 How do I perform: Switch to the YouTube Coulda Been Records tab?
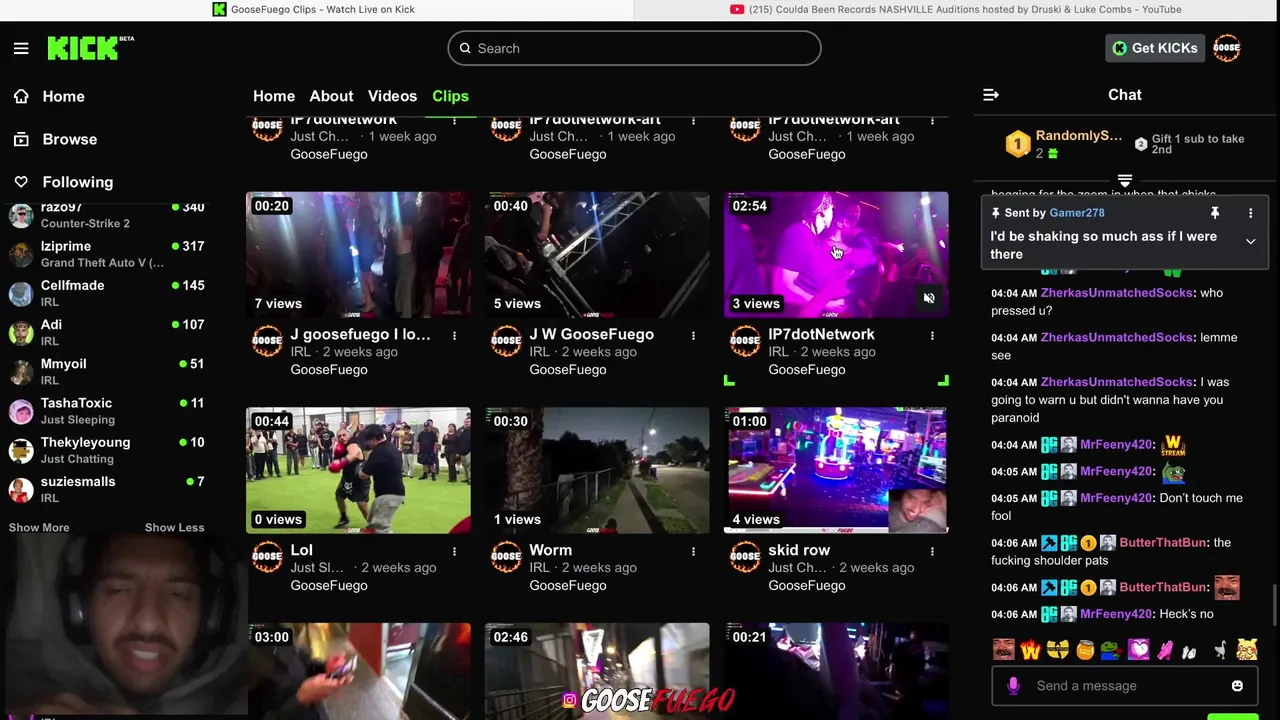tap(957, 10)
